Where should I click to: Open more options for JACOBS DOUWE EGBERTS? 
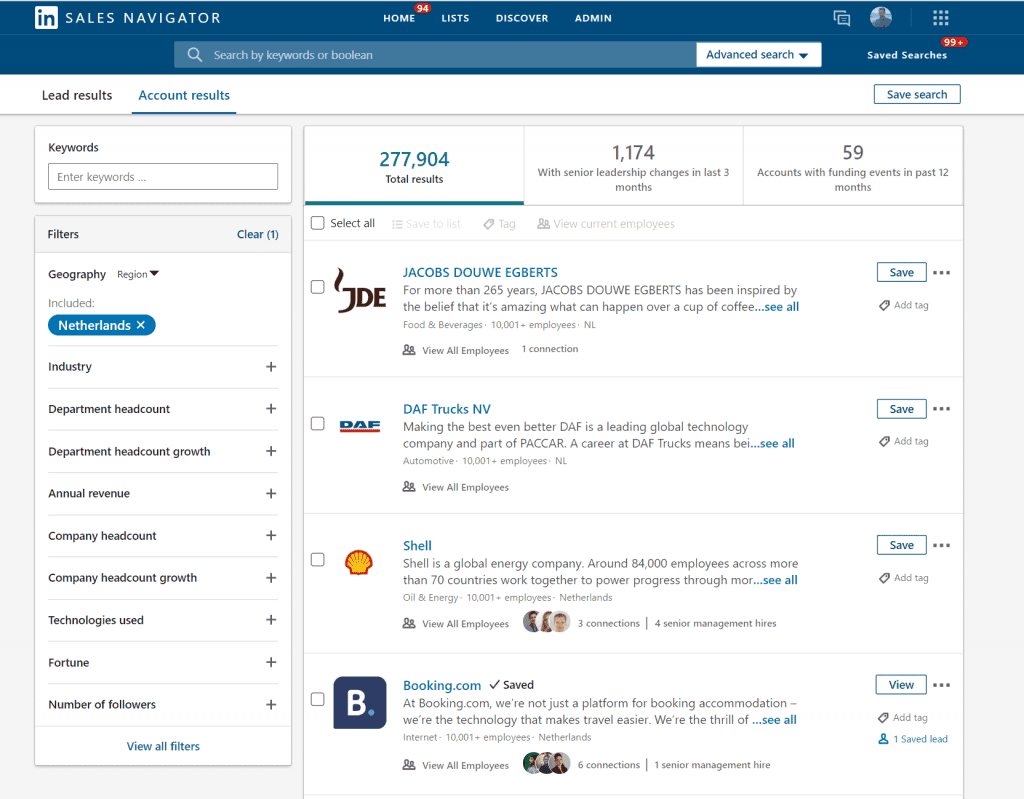tap(941, 273)
